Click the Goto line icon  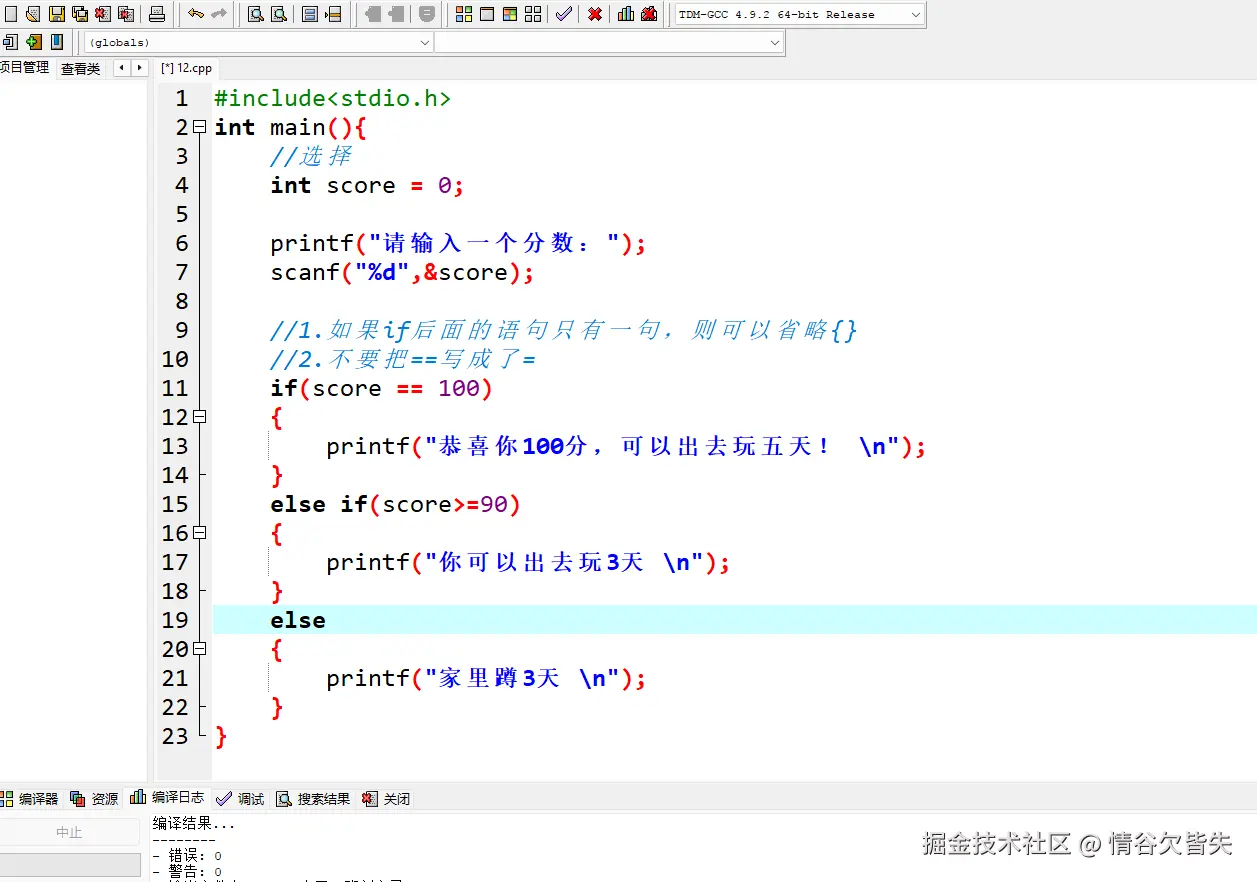[x=333, y=14]
